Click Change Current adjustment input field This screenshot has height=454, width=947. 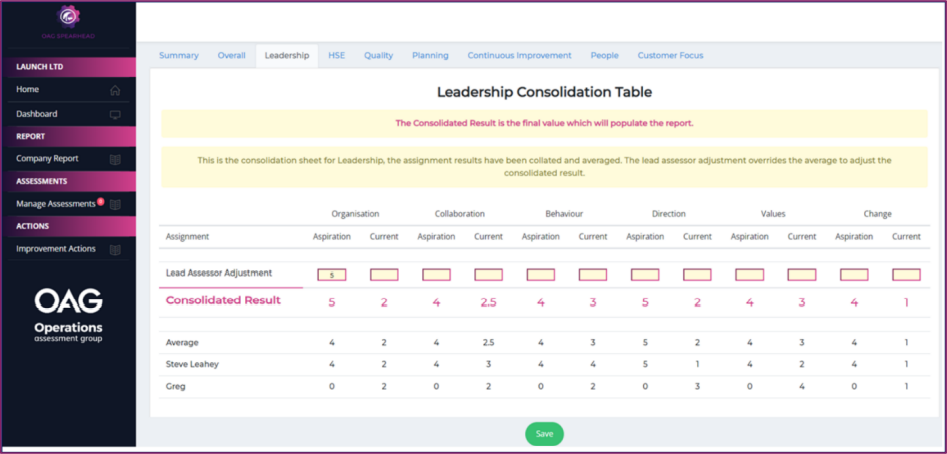pyautogui.click(x=906, y=274)
